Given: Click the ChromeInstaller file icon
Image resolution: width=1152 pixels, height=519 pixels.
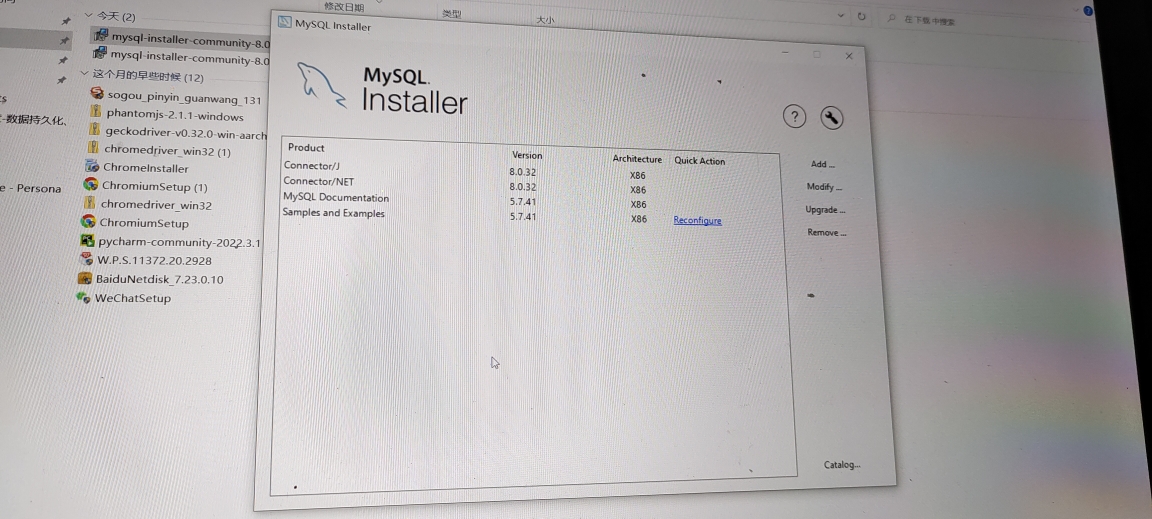Looking at the screenshot, I should tap(92, 166).
